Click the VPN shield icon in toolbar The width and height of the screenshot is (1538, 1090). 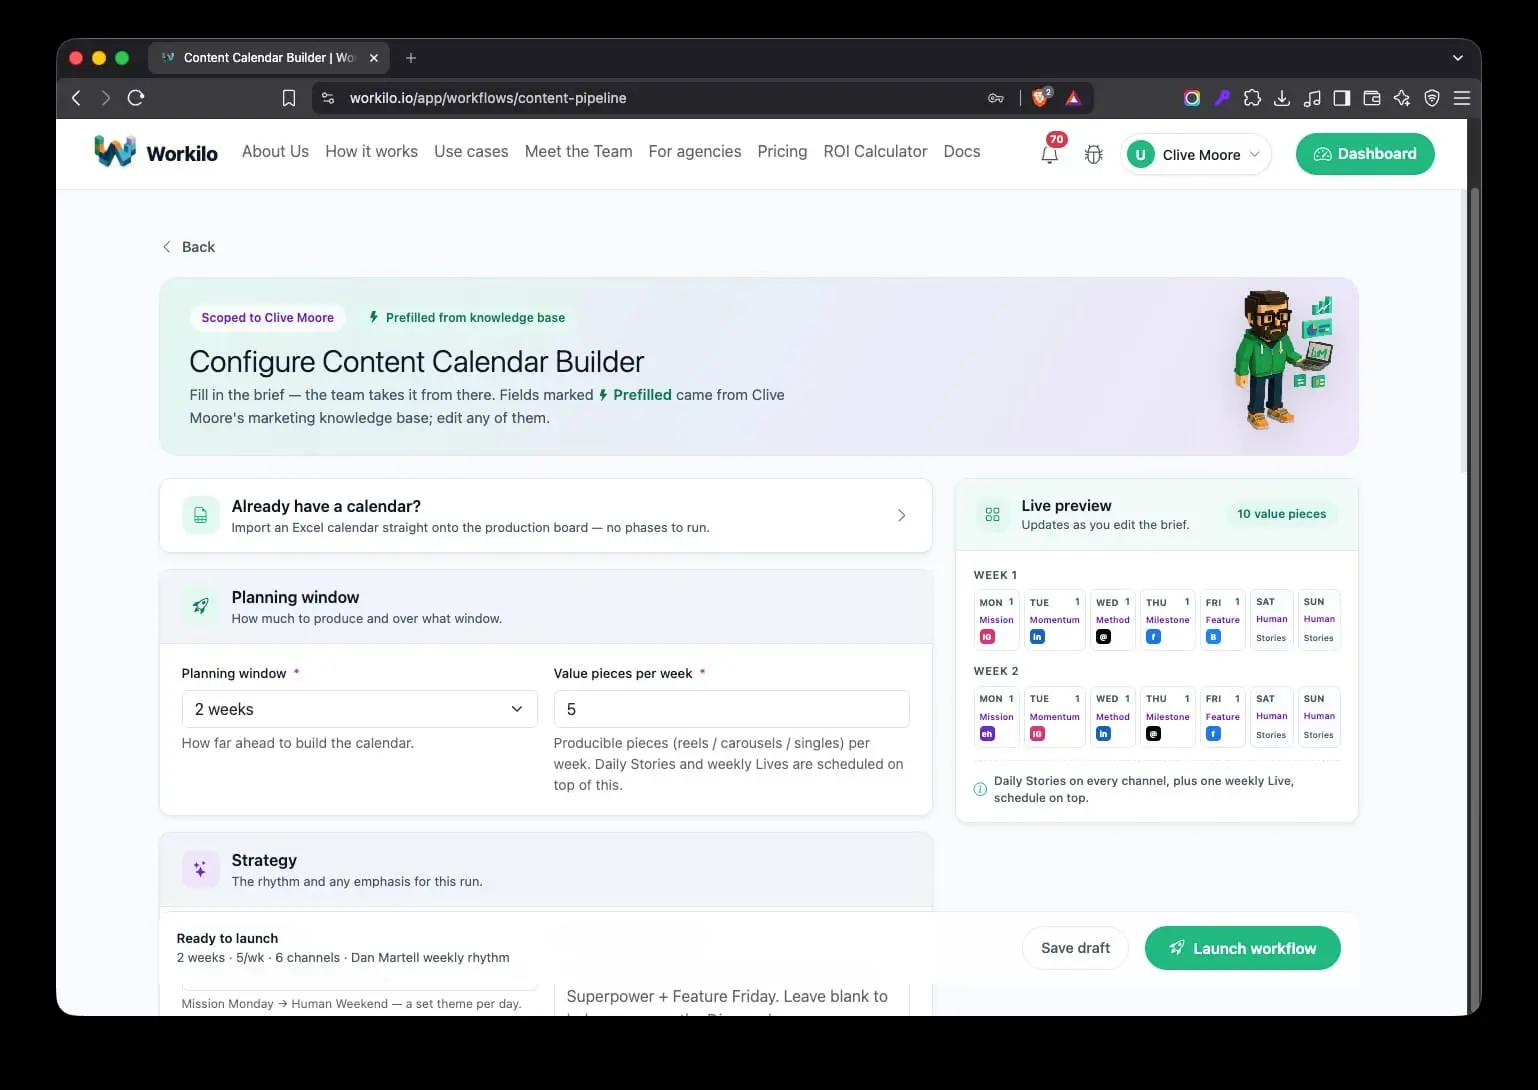tap(1432, 98)
